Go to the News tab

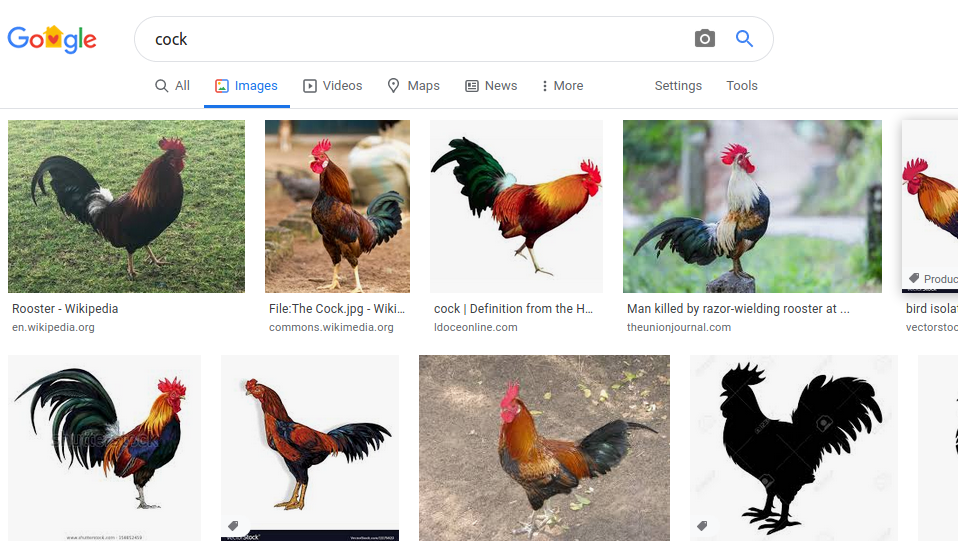[x=491, y=86]
